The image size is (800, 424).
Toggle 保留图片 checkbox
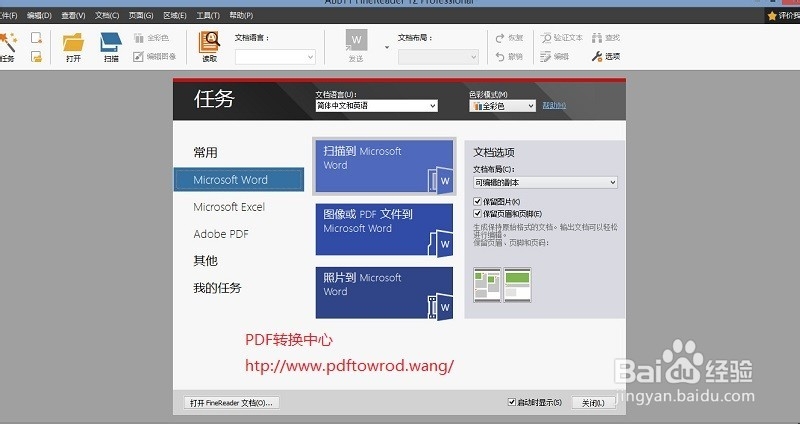[478, 202]
